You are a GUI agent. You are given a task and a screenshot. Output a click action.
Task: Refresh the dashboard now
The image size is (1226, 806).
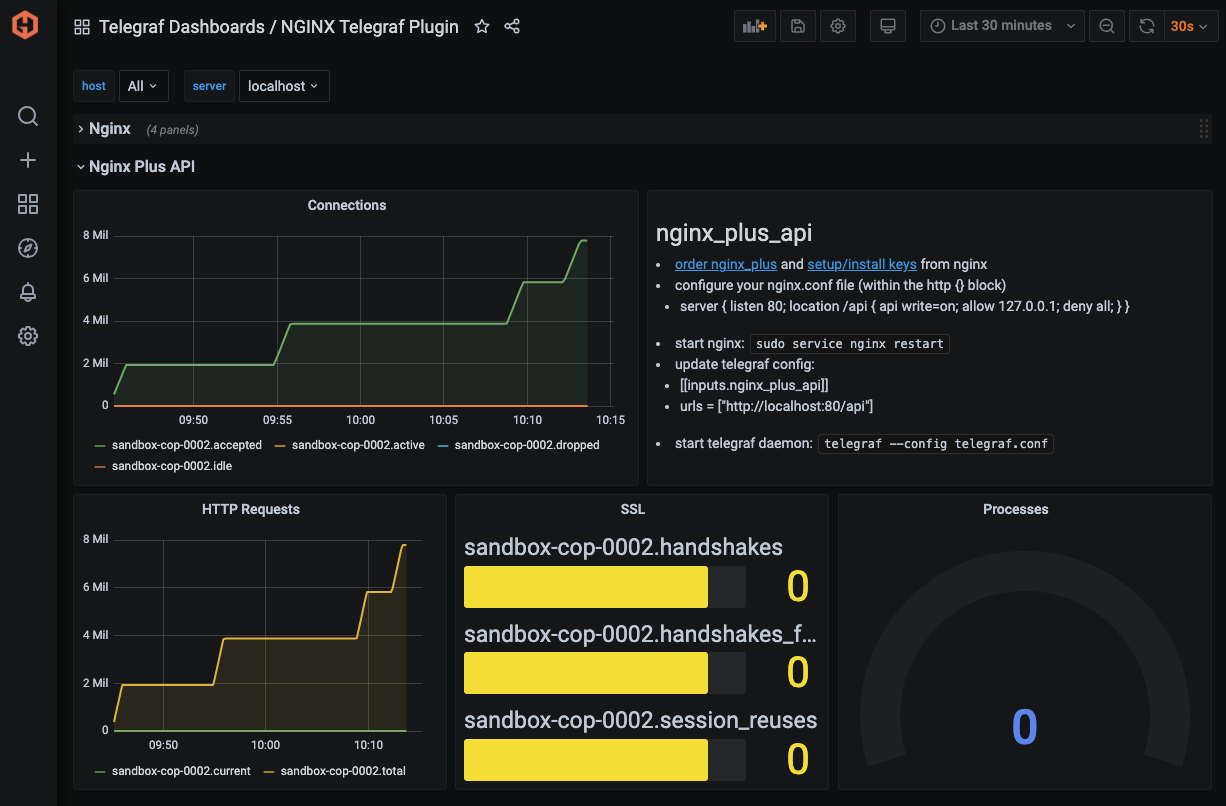coord(1147,26)
